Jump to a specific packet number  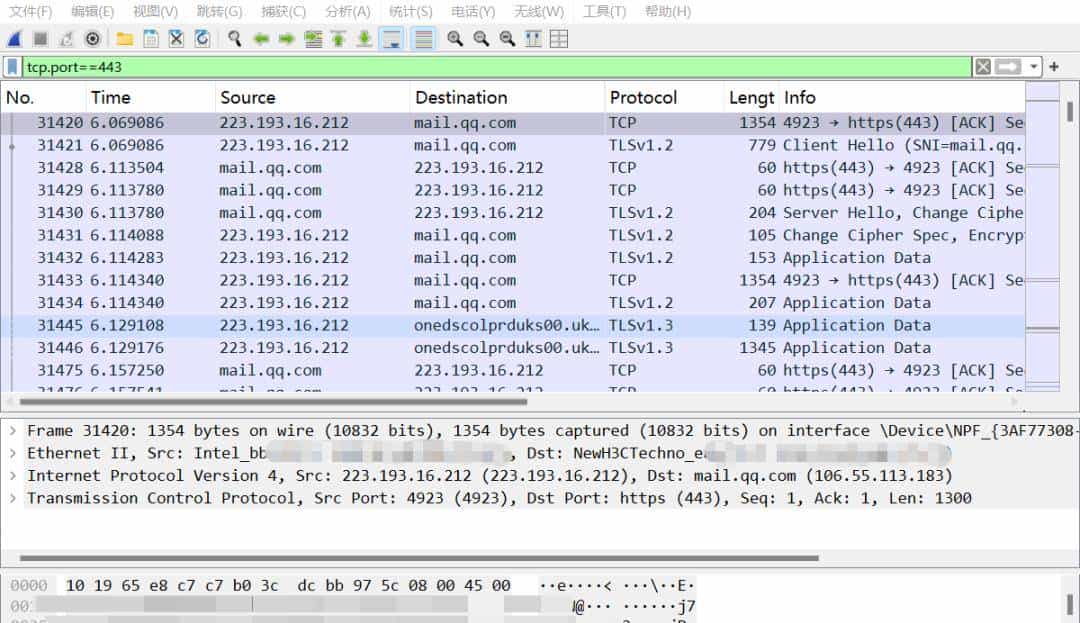pos(313,39)
